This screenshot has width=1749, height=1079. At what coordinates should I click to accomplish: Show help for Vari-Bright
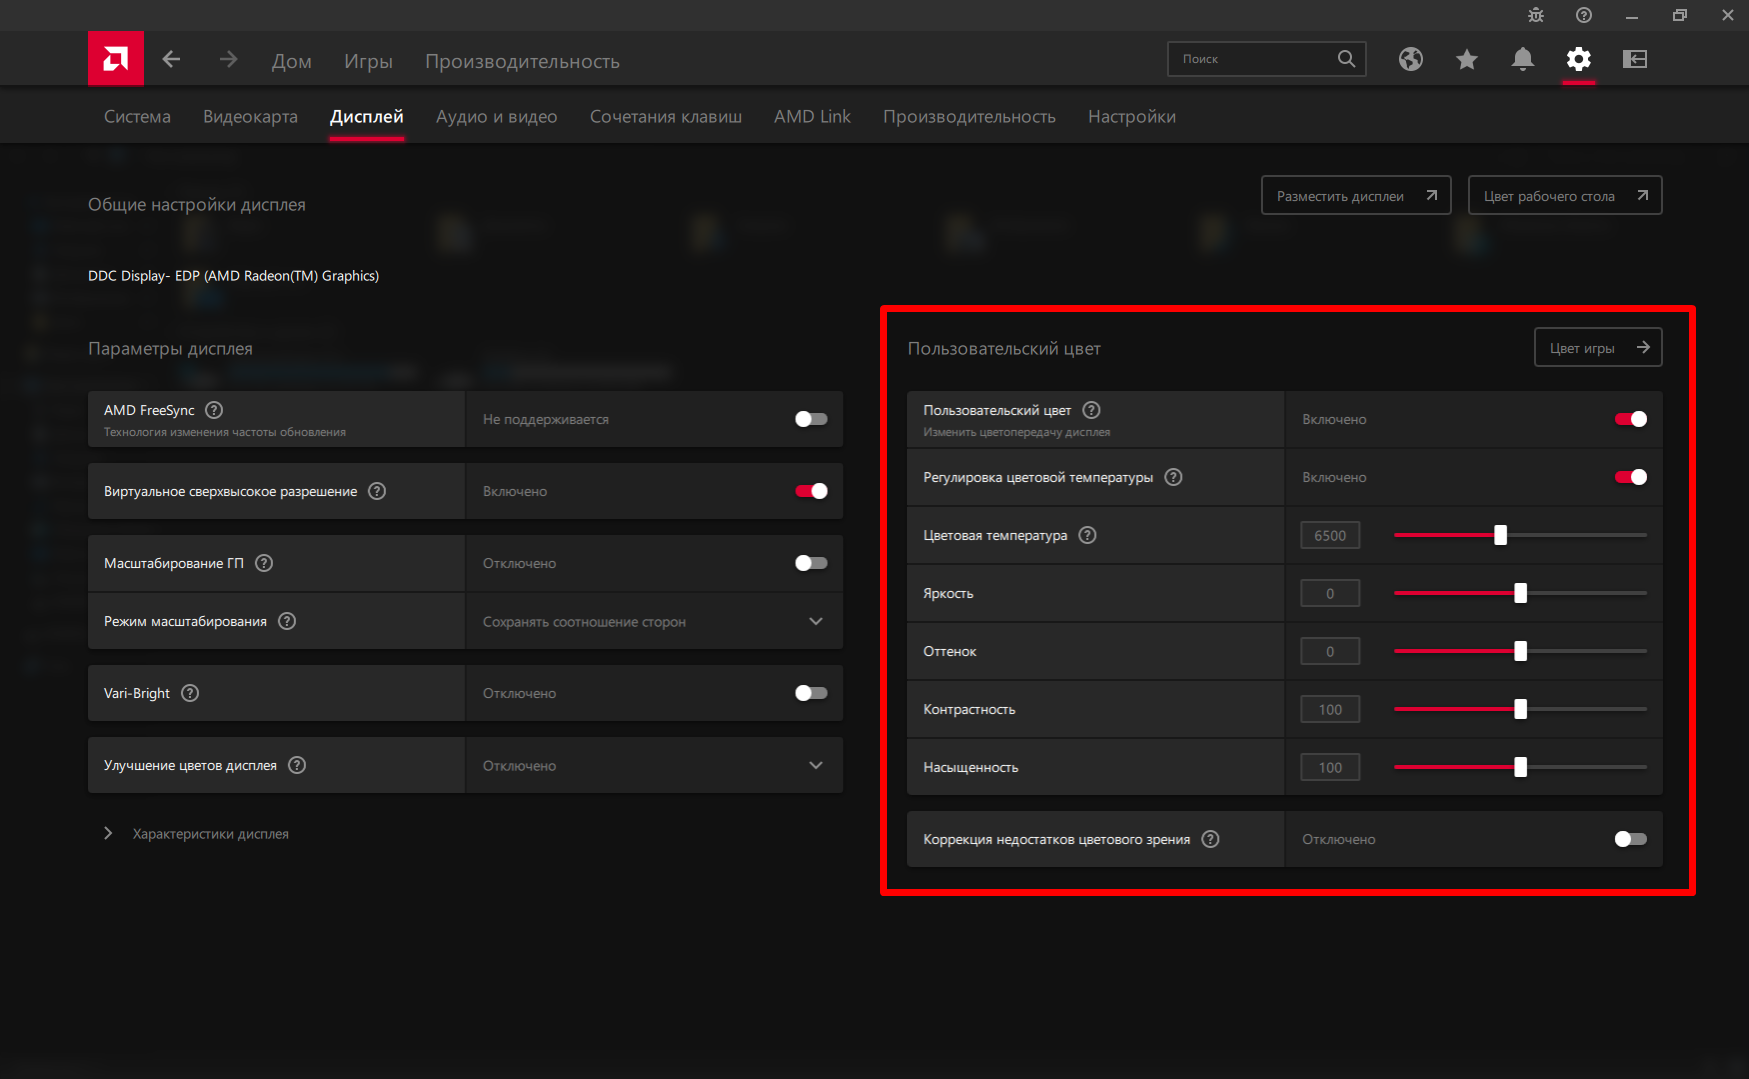(190, 693)
